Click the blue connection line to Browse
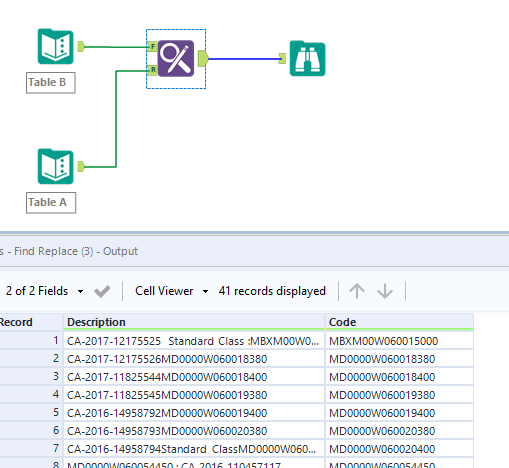 tap(244, 59)
